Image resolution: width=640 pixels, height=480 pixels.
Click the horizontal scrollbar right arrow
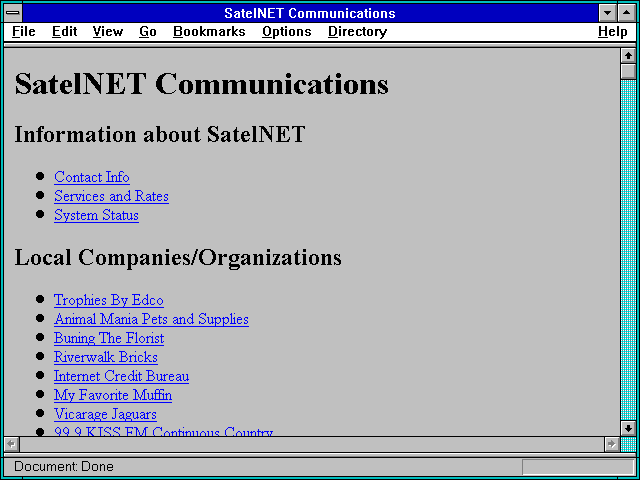point(611,444)
